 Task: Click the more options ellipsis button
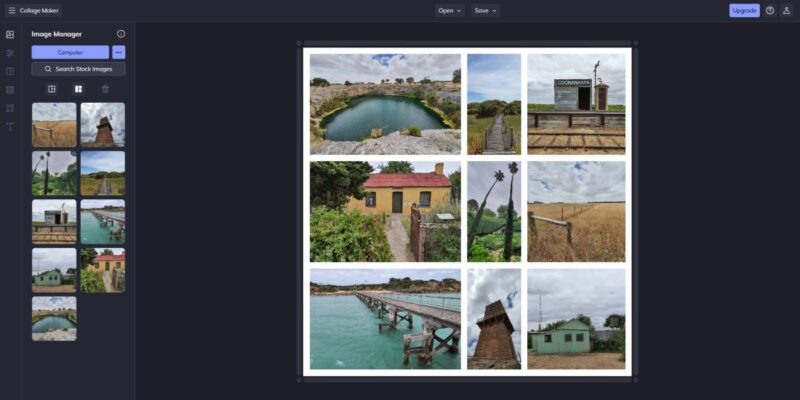click(x=119, y=52)
